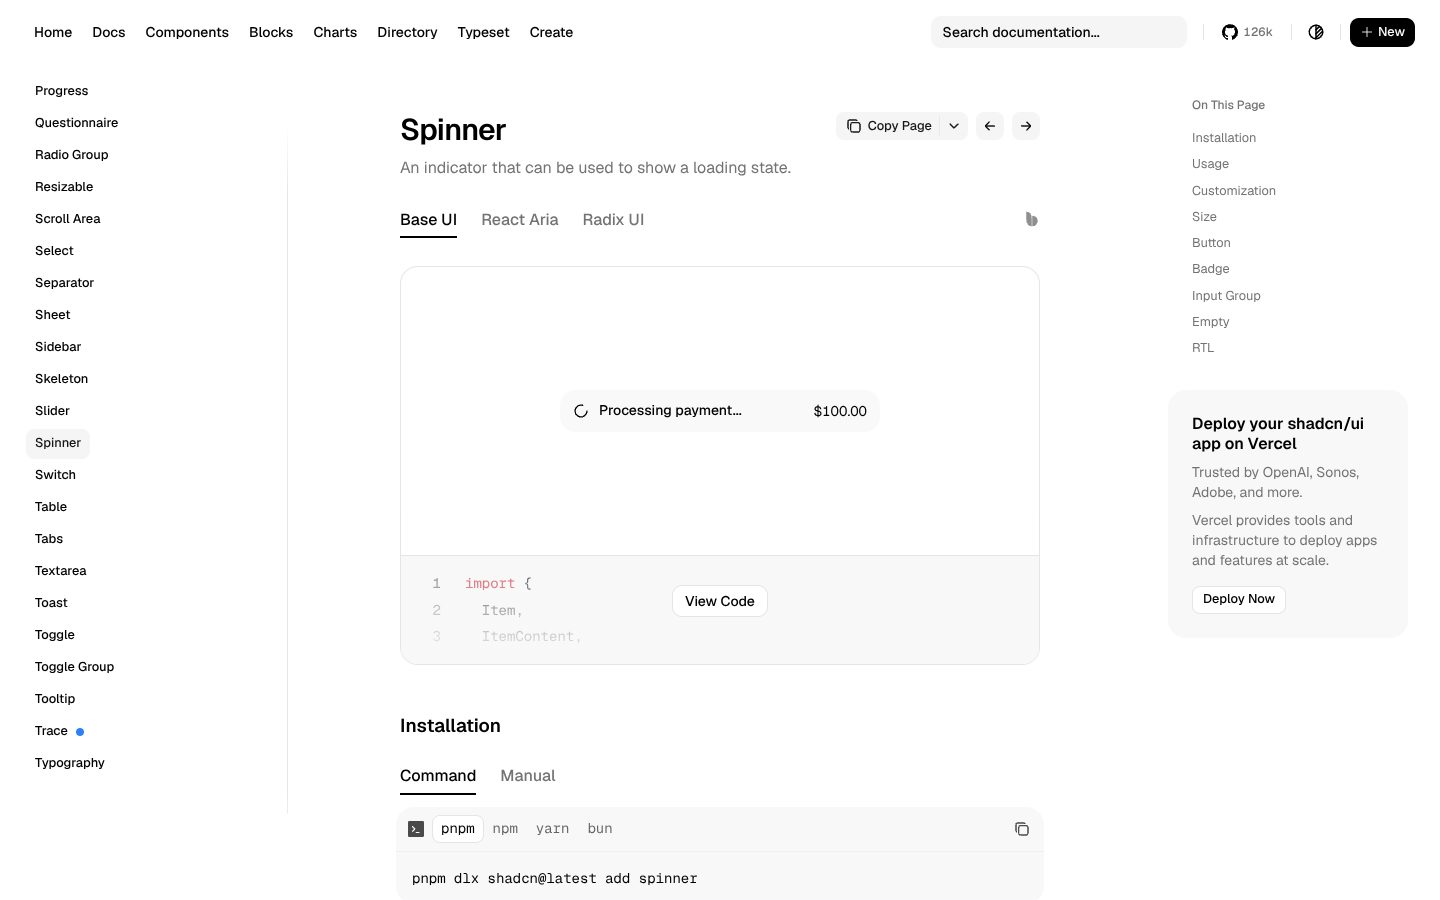Open Typeset in the top navigation
Image resolution: width=1440 pixels, height=900 pixels.
click(483, 32)
